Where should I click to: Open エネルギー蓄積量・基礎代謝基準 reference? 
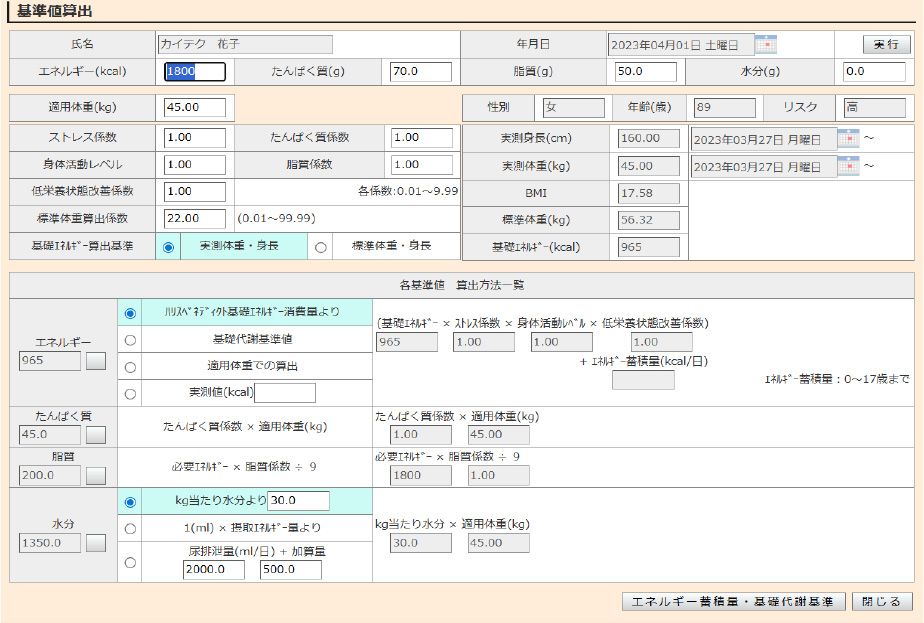pyautogui.click(x=734, y=602)
